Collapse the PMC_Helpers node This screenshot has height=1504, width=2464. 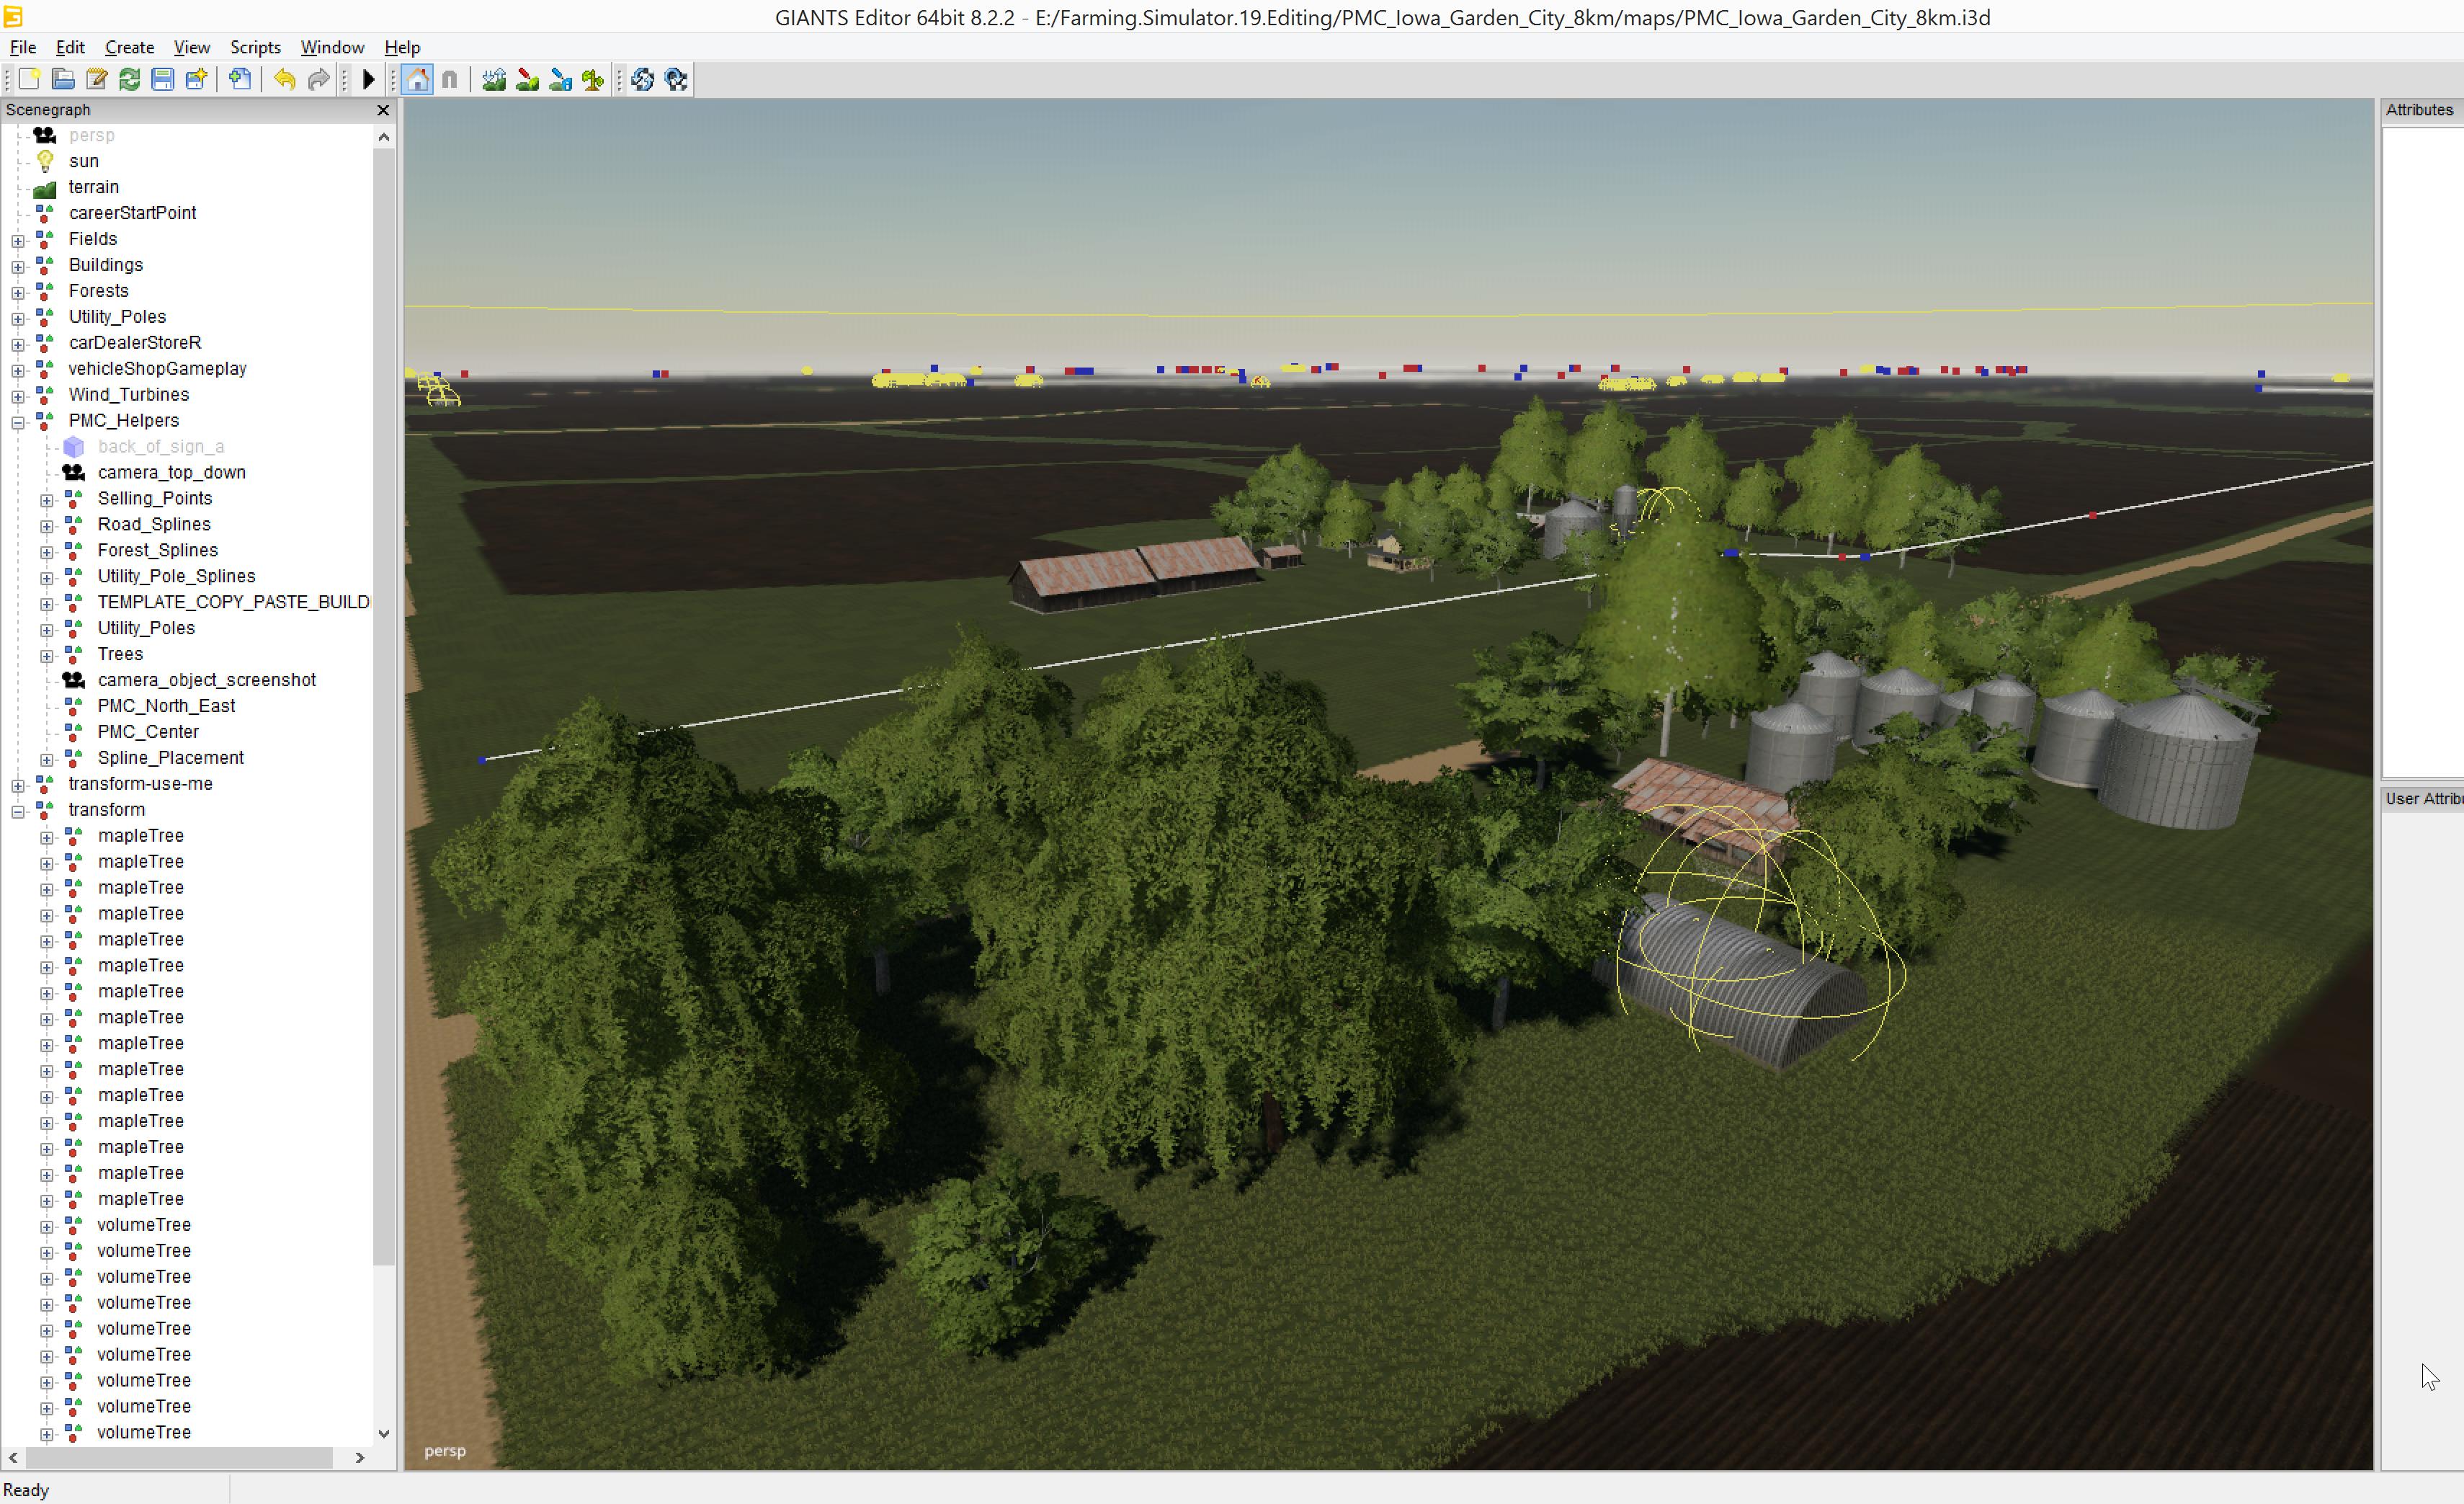coord(18,423)
